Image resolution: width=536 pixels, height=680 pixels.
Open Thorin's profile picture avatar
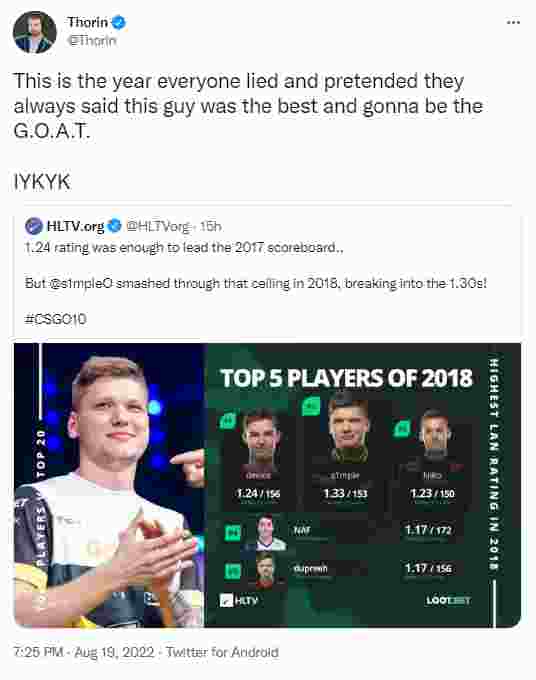point(35,32)
